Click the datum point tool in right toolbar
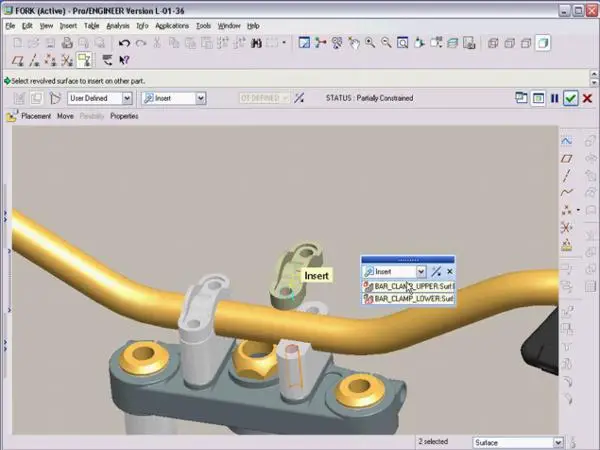 [x=567, y=210]
